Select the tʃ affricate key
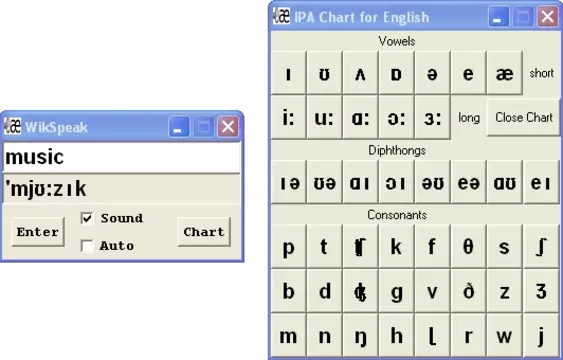563x360 pixels. (360, 247)
